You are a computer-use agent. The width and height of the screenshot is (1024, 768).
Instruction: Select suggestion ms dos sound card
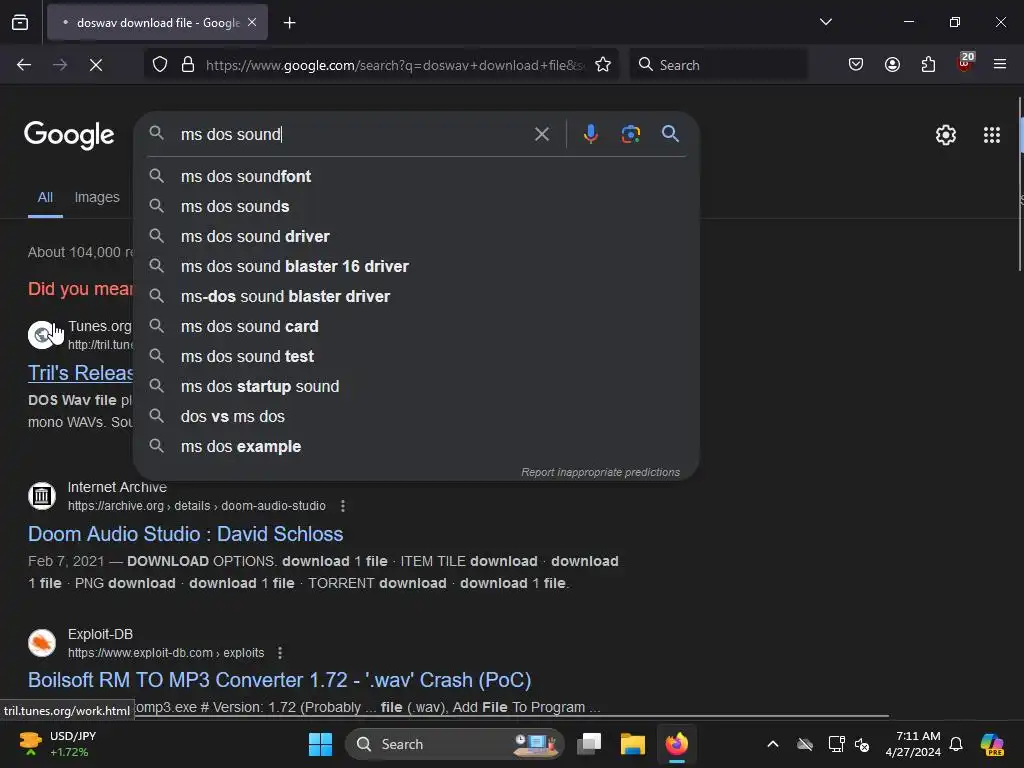[x=417, y=327]
